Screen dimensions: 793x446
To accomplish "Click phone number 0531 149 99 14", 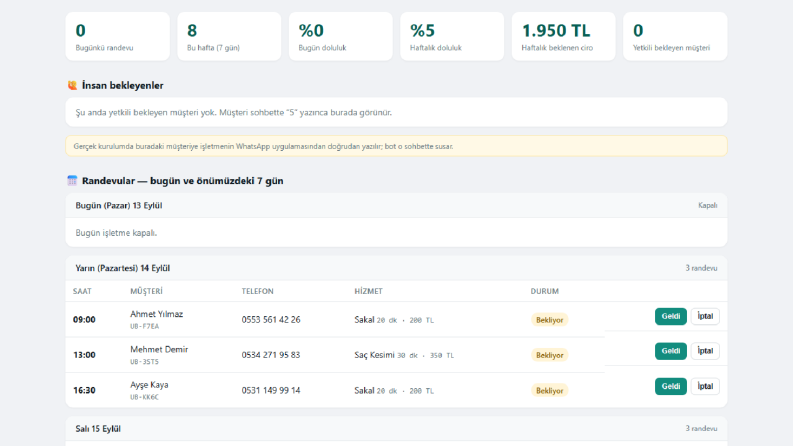I will pos(271,390).
